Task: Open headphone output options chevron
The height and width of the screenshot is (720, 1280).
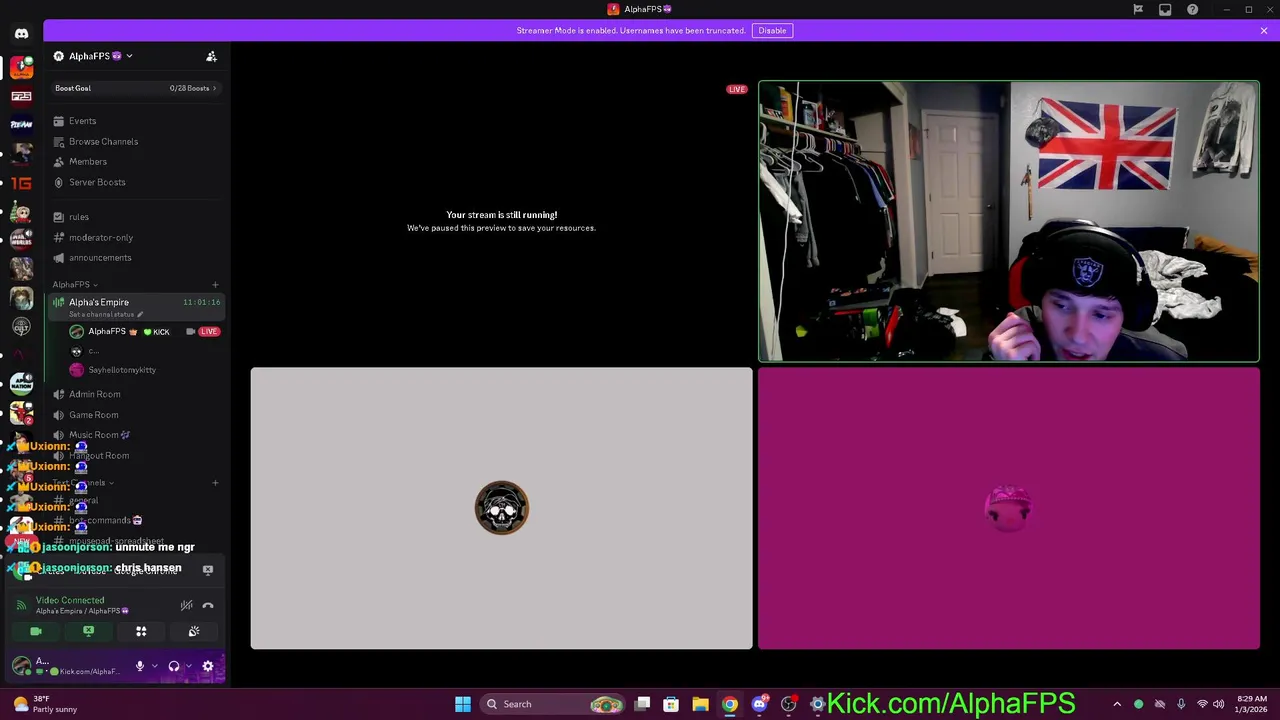Action: click(188, 666)
